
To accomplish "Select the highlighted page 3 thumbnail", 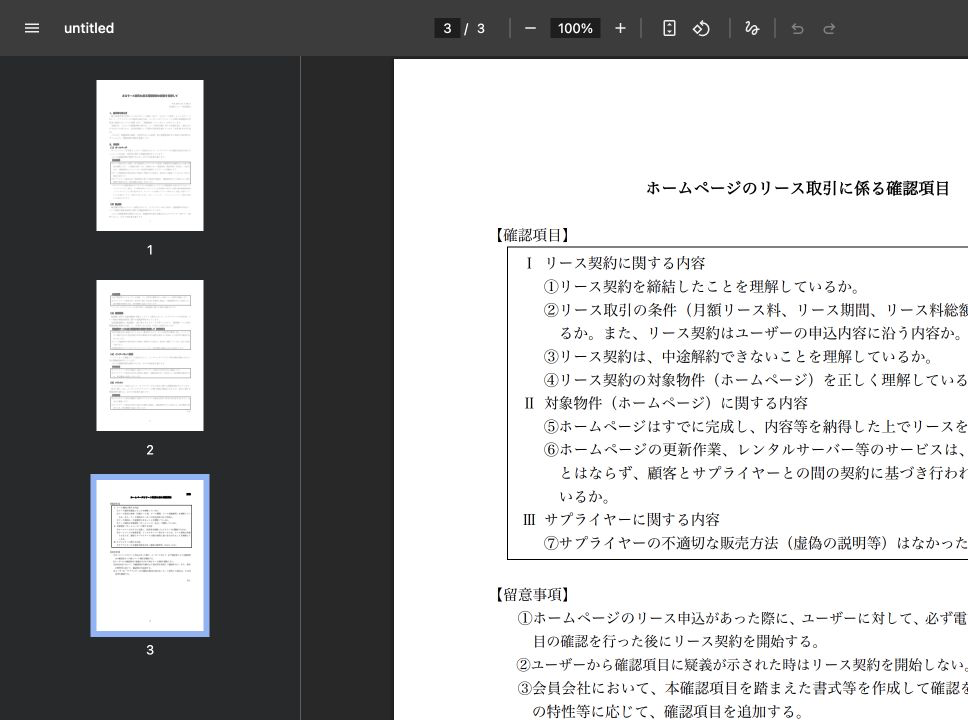I will coord(150,555).
